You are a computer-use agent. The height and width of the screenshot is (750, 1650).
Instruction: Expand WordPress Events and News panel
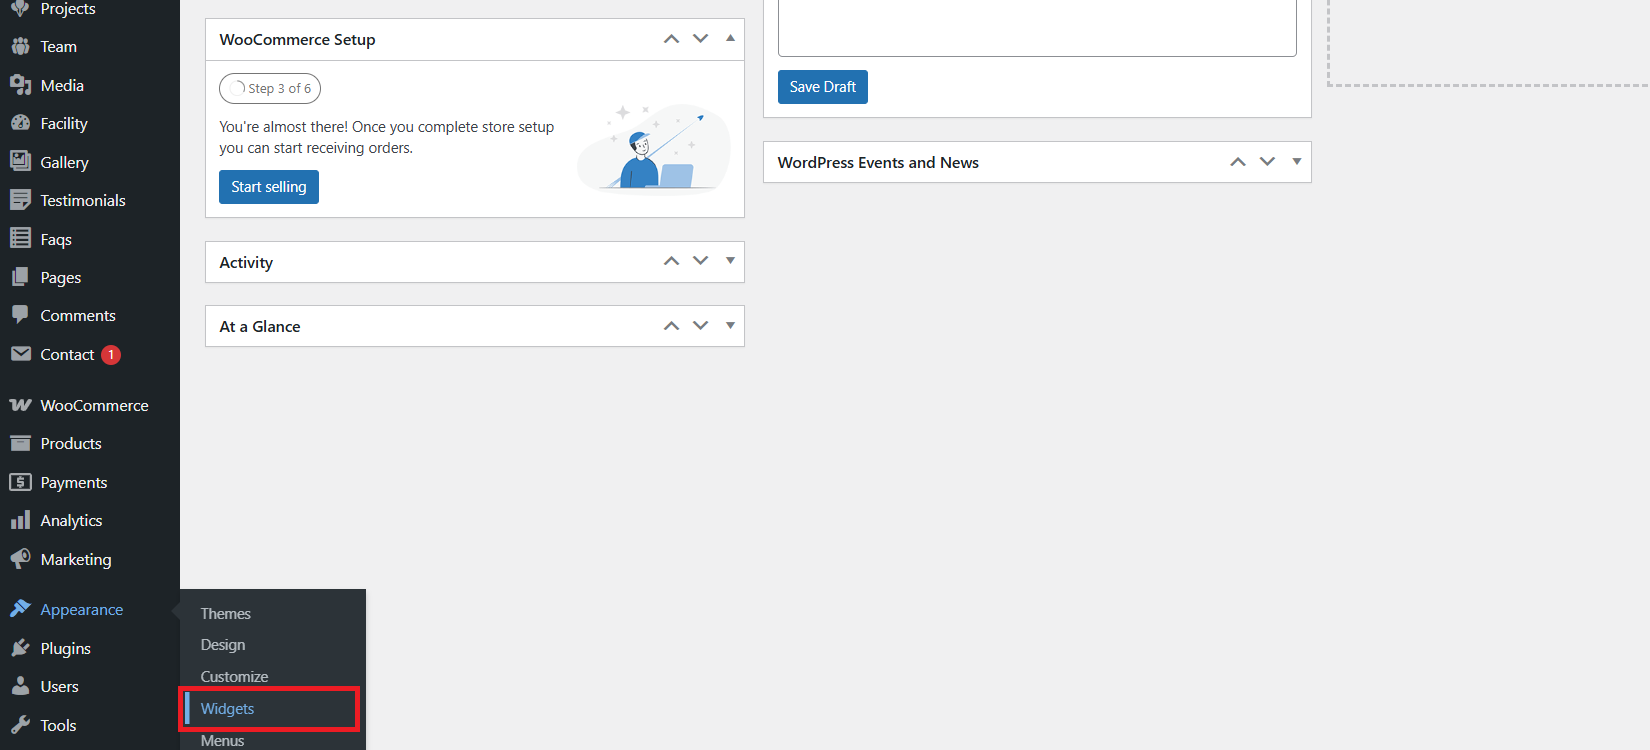[x=1296, y=161]
